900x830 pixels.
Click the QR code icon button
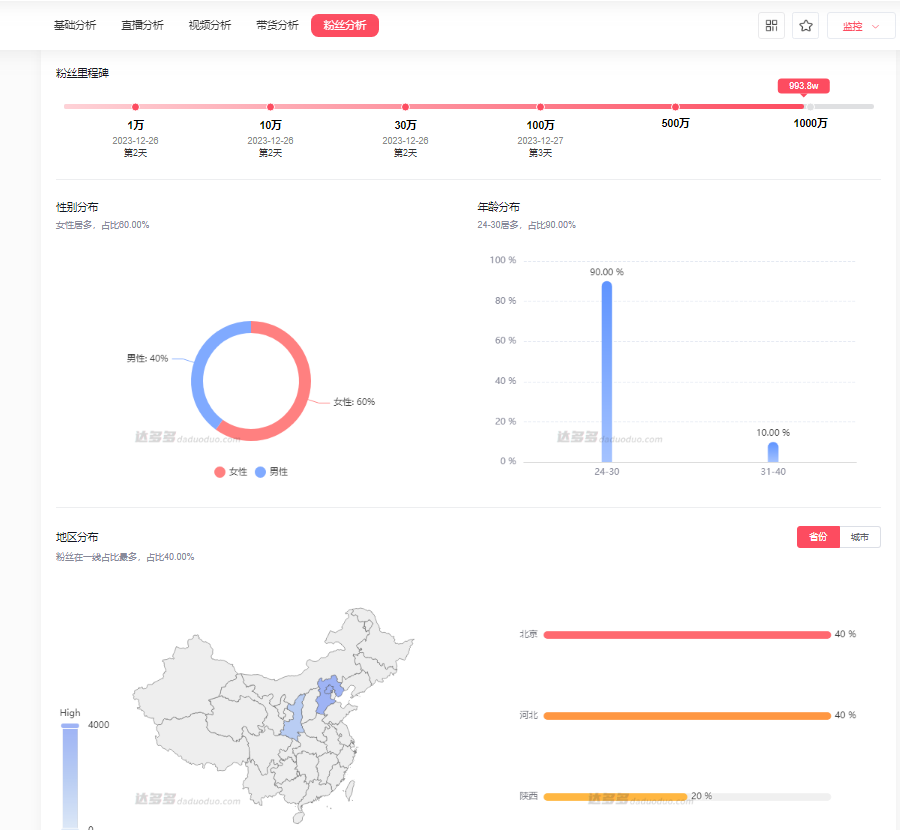tap(771, 26)
